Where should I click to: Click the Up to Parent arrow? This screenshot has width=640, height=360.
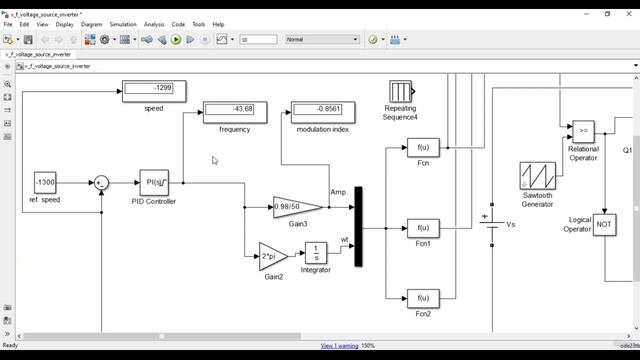[x=73, y=40]
